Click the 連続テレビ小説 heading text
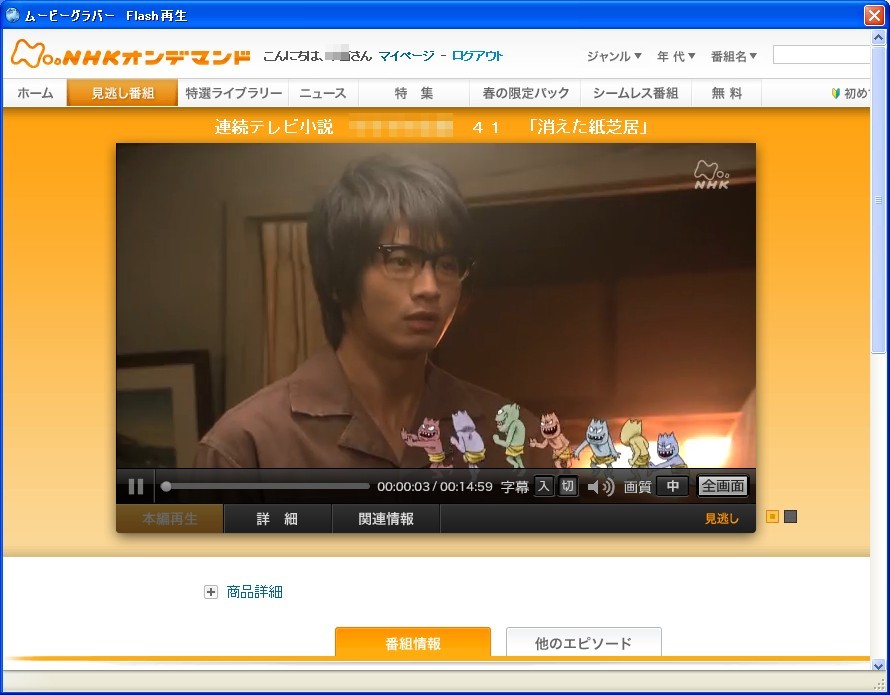 tap(274, 126)
